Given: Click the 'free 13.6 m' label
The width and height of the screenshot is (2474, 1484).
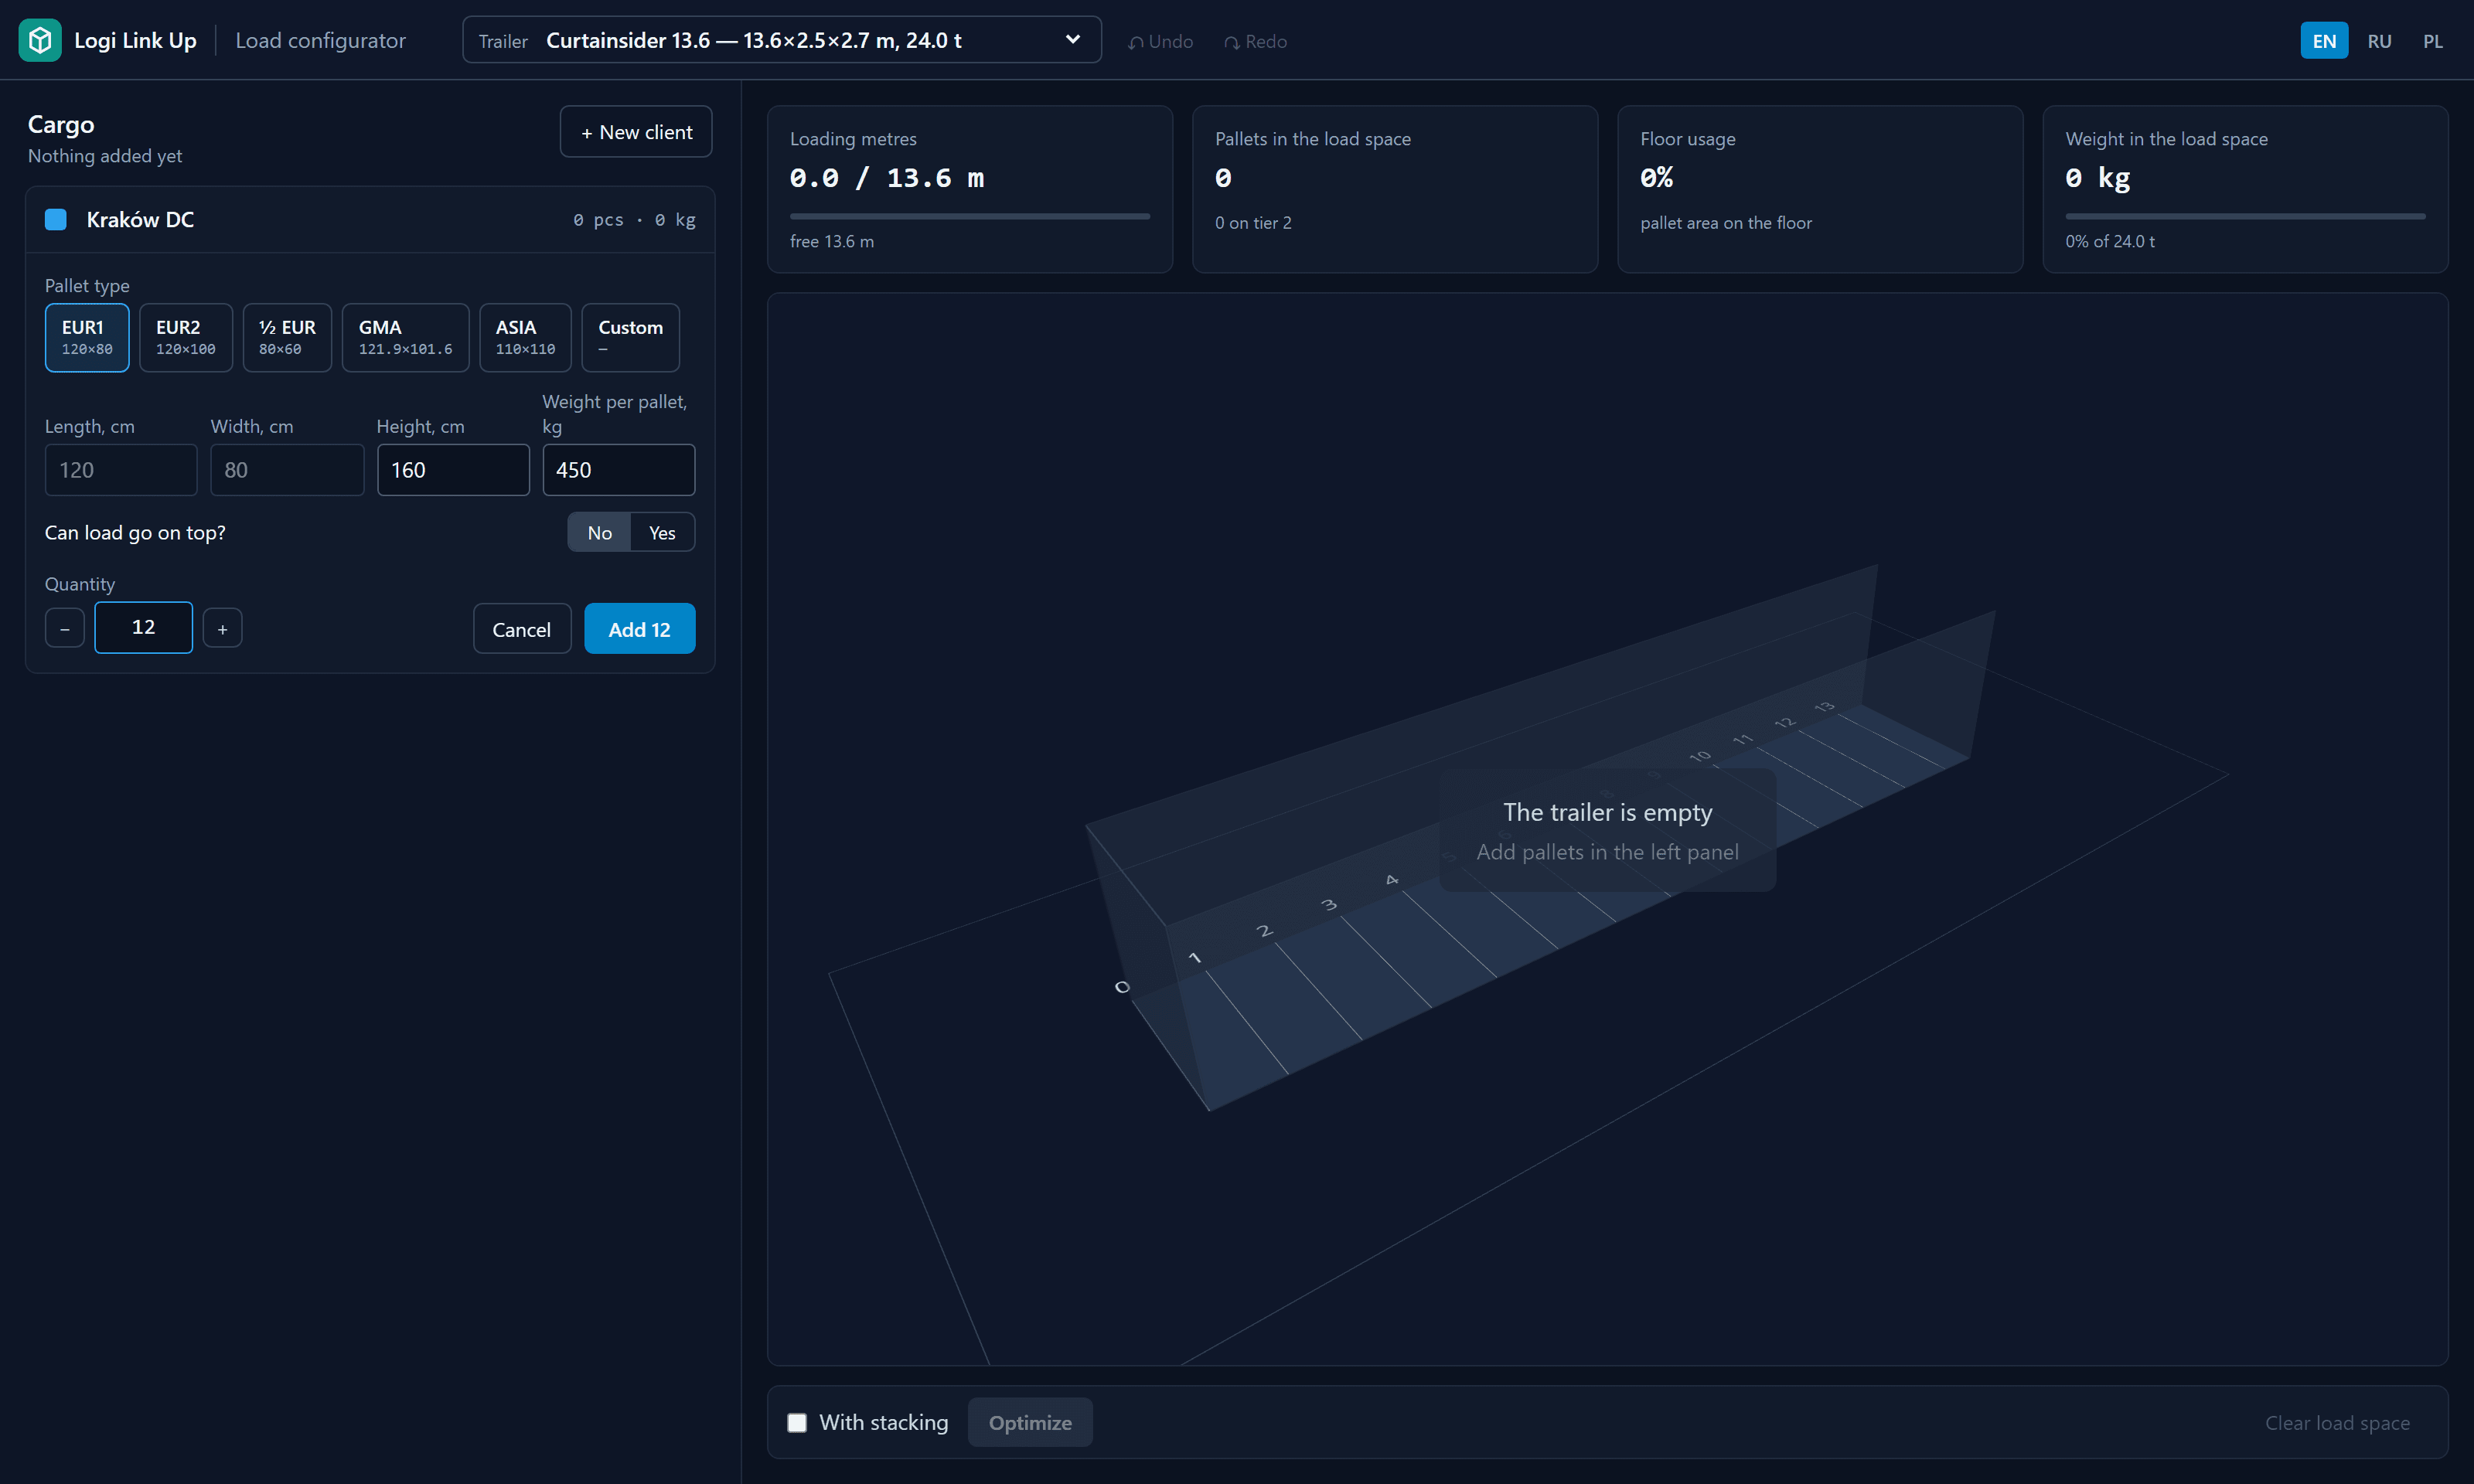Looking at the screenshot, I should (x=831, y=241).
